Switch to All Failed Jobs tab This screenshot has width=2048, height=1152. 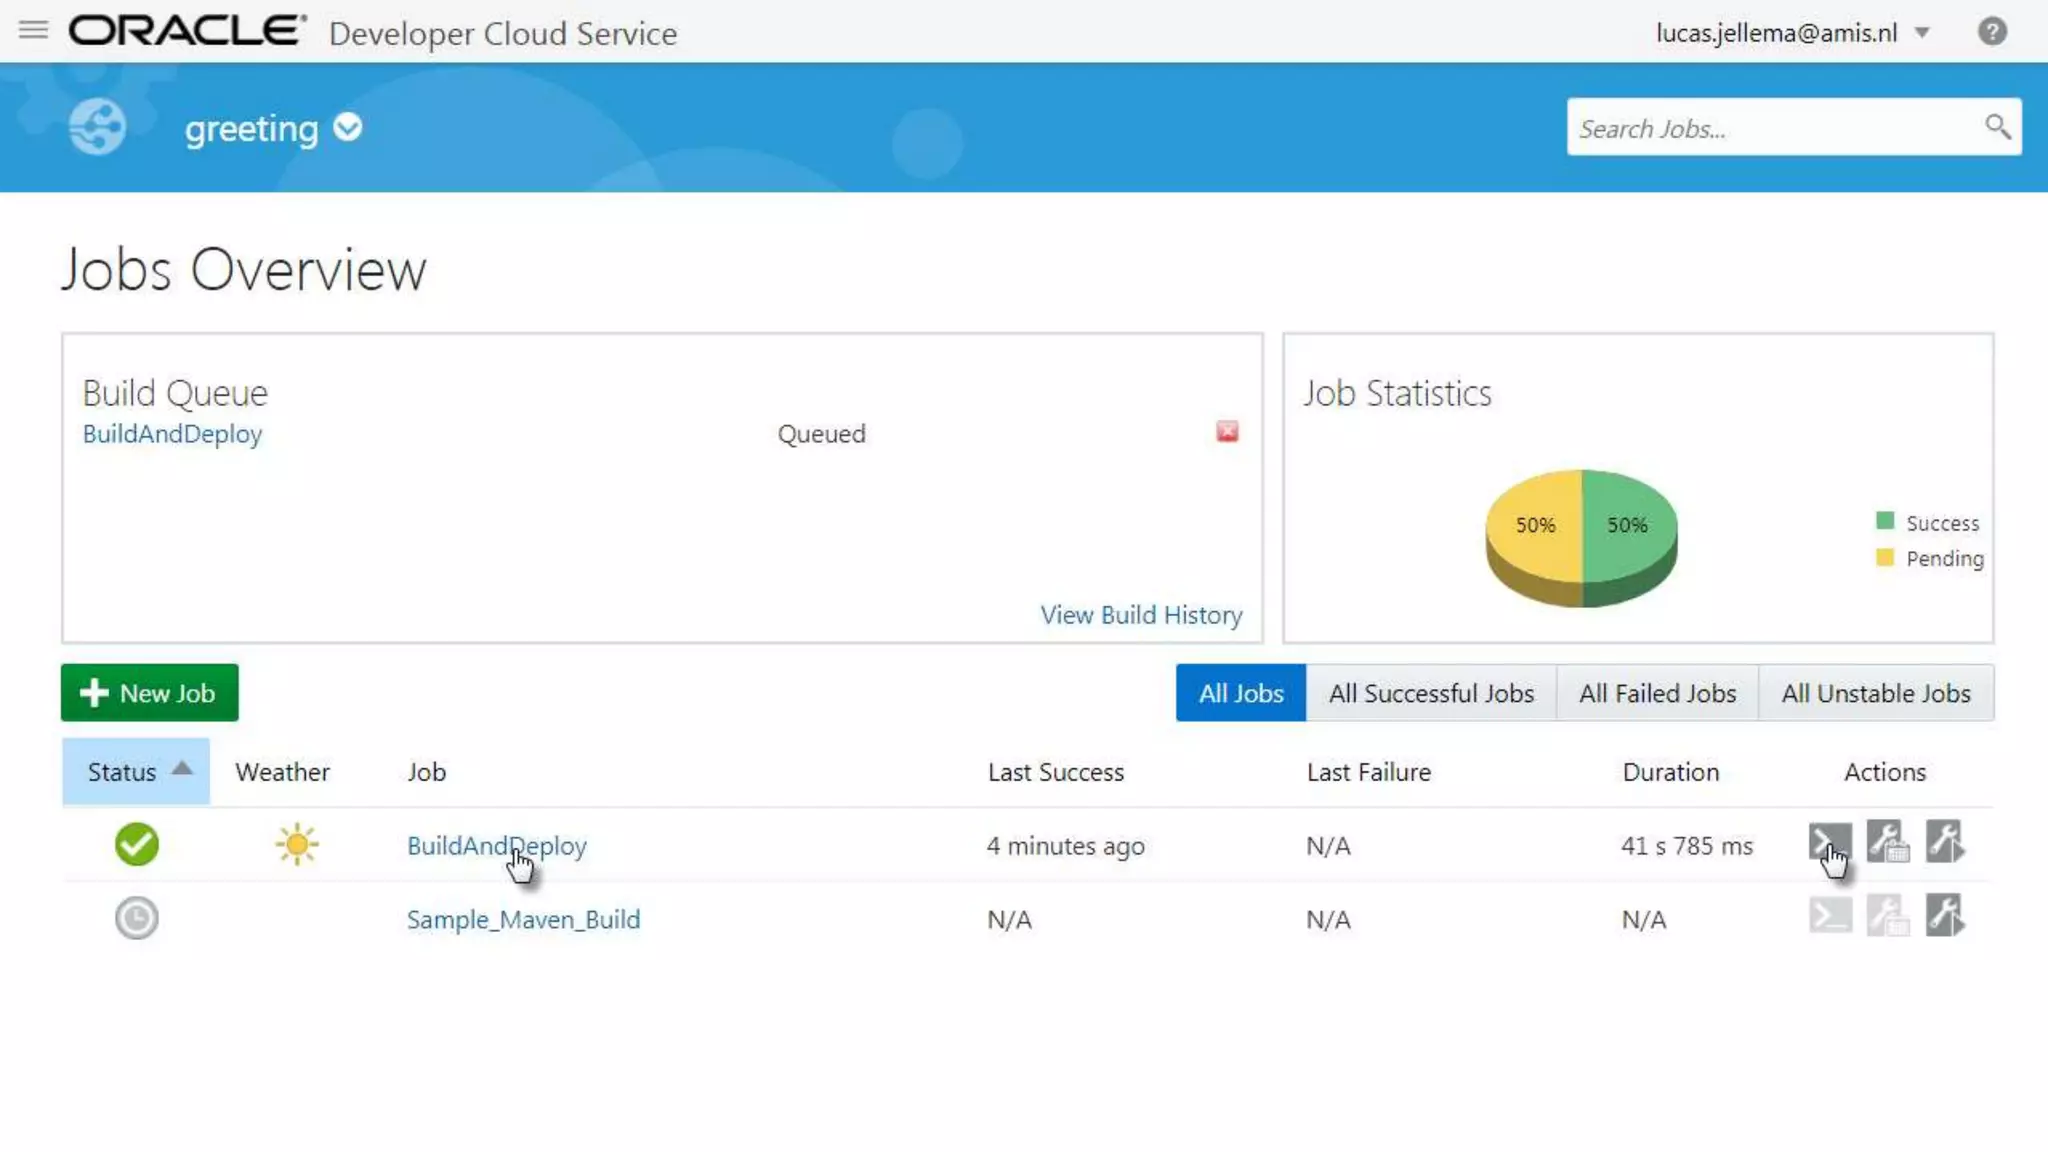tap(1656, 693)
